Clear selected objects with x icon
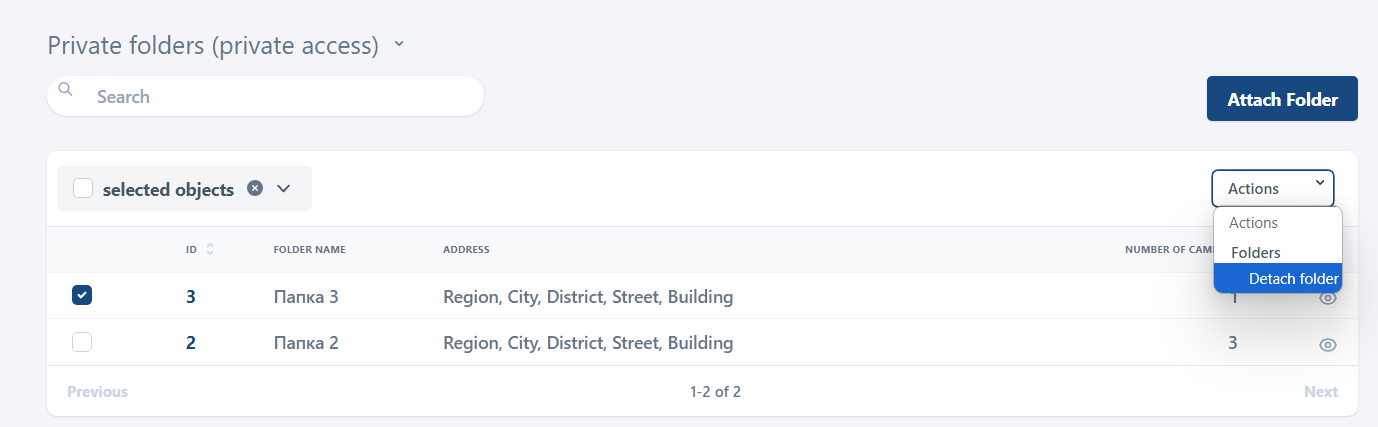This screenshot has height=427, width=1378. click(255, 188)
